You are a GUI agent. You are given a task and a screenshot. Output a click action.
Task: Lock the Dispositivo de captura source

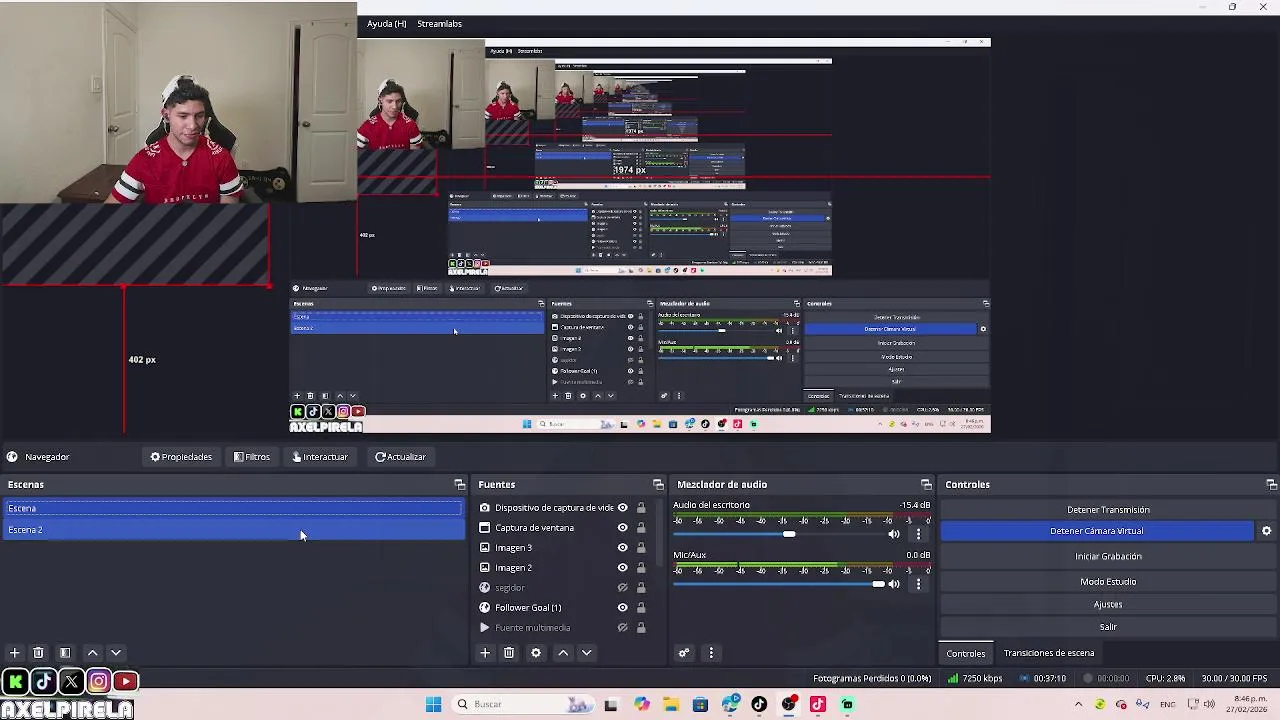[x=641, y=508]
